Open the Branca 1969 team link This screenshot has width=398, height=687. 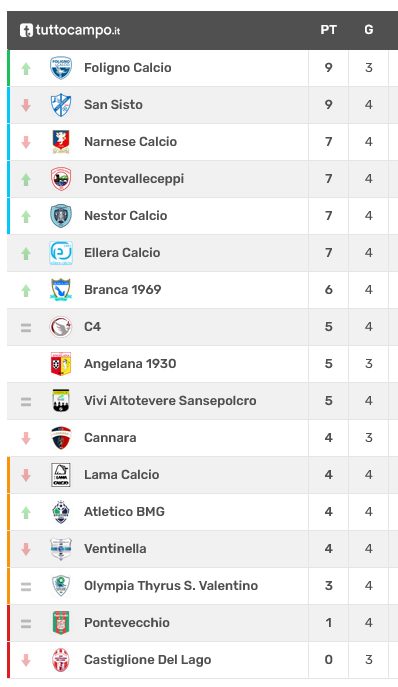[123, 290]
